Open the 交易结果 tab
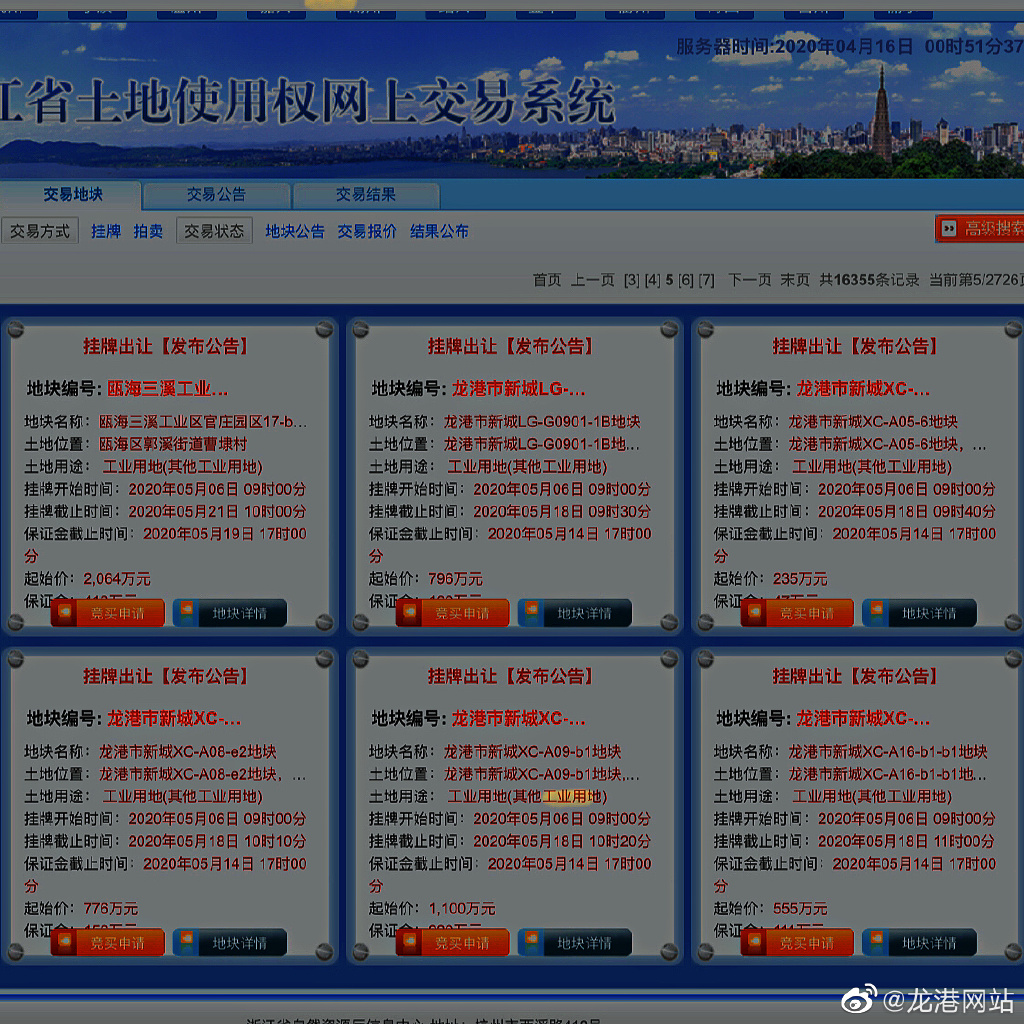The width and height of the screenshot is (1024, 1024). click(x=365, y=195)
